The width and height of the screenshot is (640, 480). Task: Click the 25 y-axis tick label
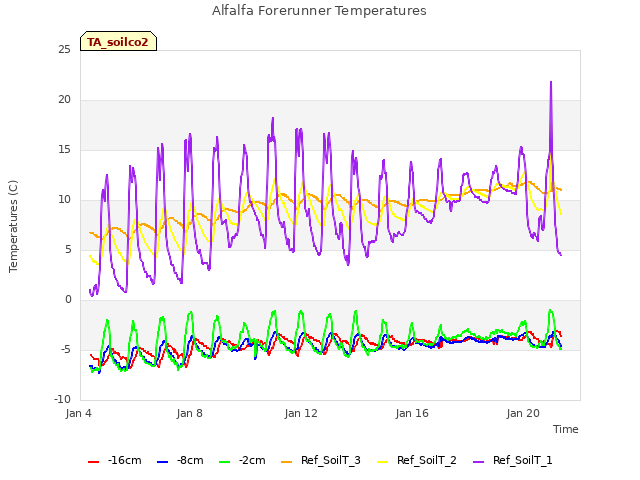point(64,50)
